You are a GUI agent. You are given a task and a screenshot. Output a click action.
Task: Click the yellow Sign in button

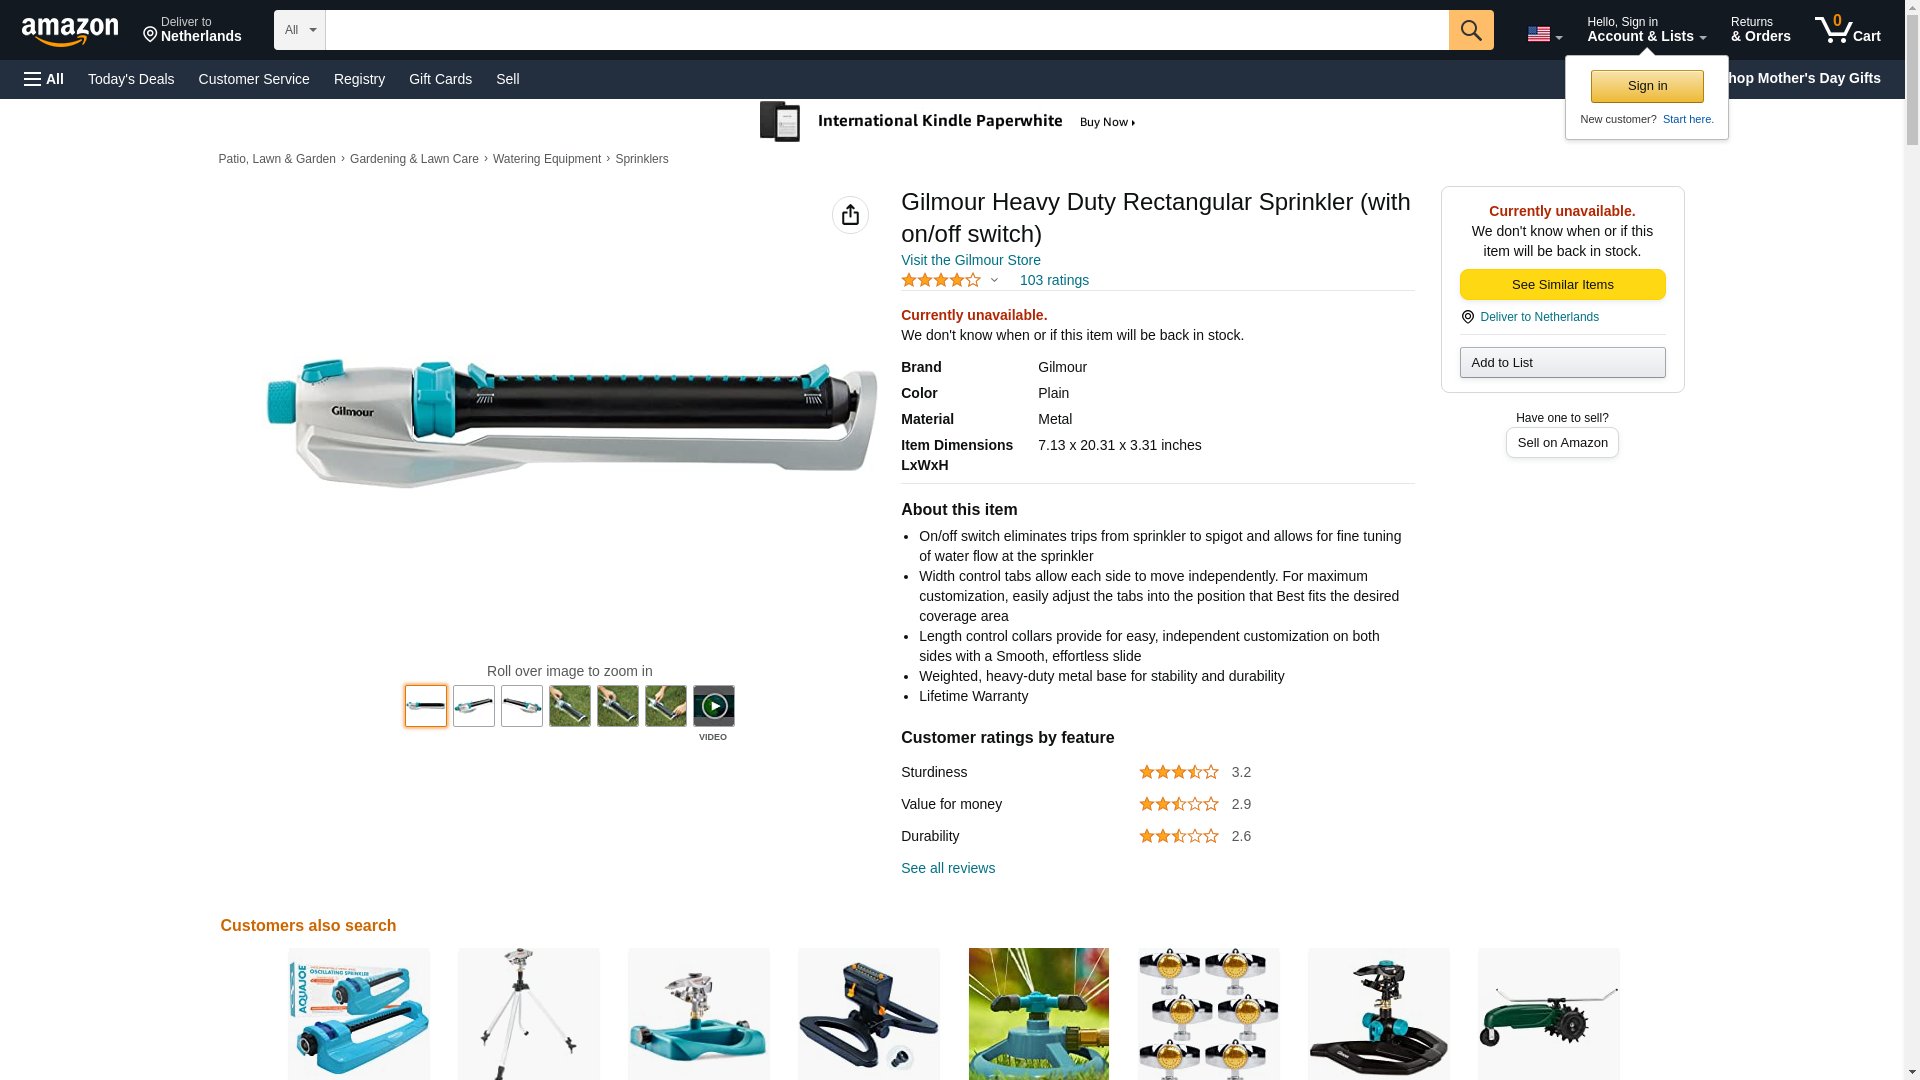tap(1647, 86)
